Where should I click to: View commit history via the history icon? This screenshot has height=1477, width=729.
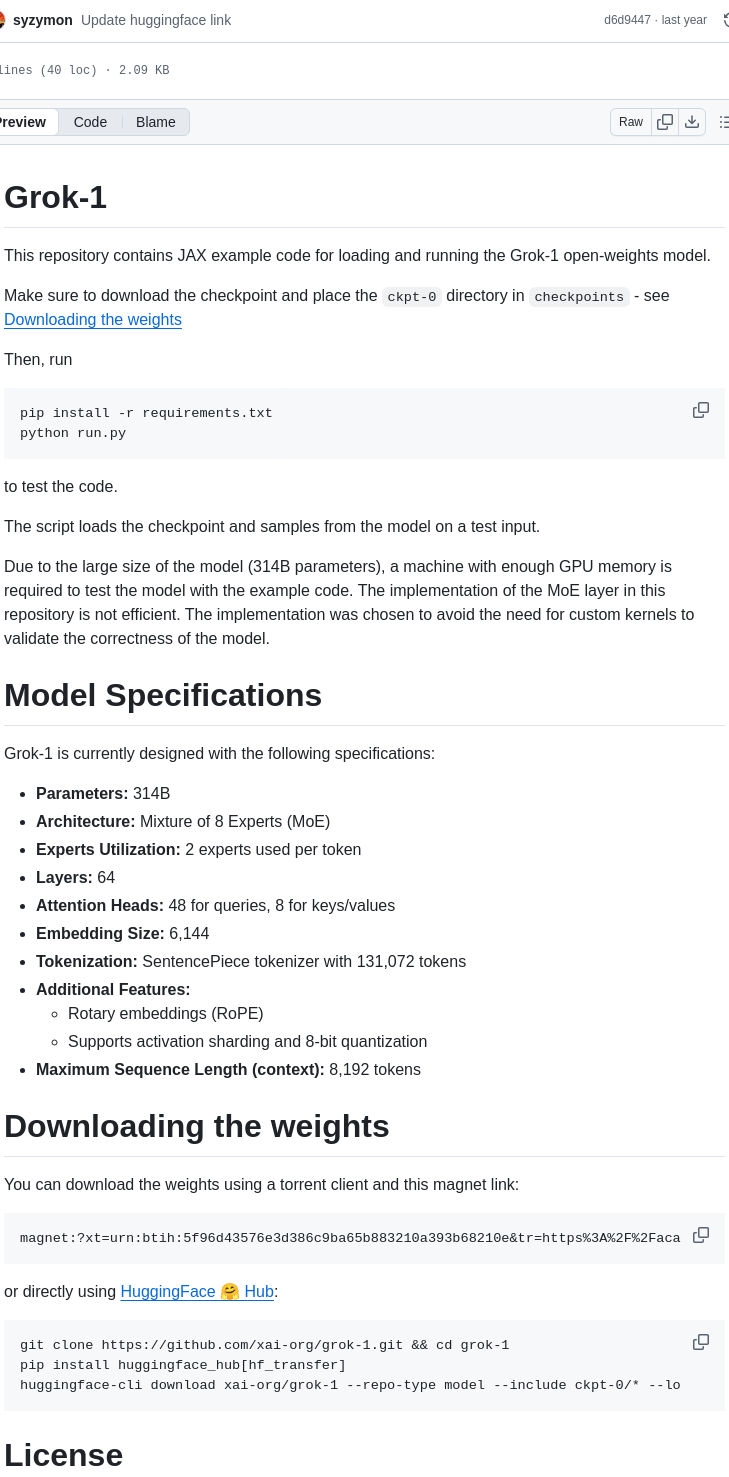[x=726, y=19]
